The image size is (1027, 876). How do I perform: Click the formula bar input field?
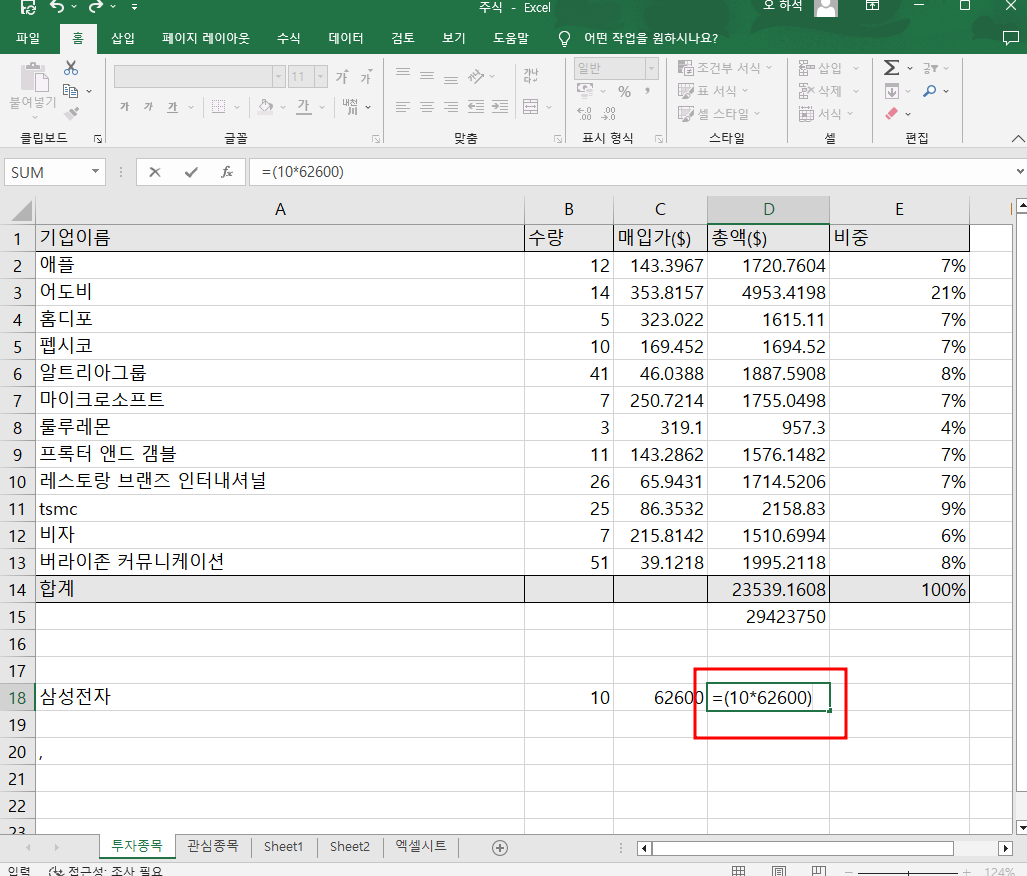point(629,172)
